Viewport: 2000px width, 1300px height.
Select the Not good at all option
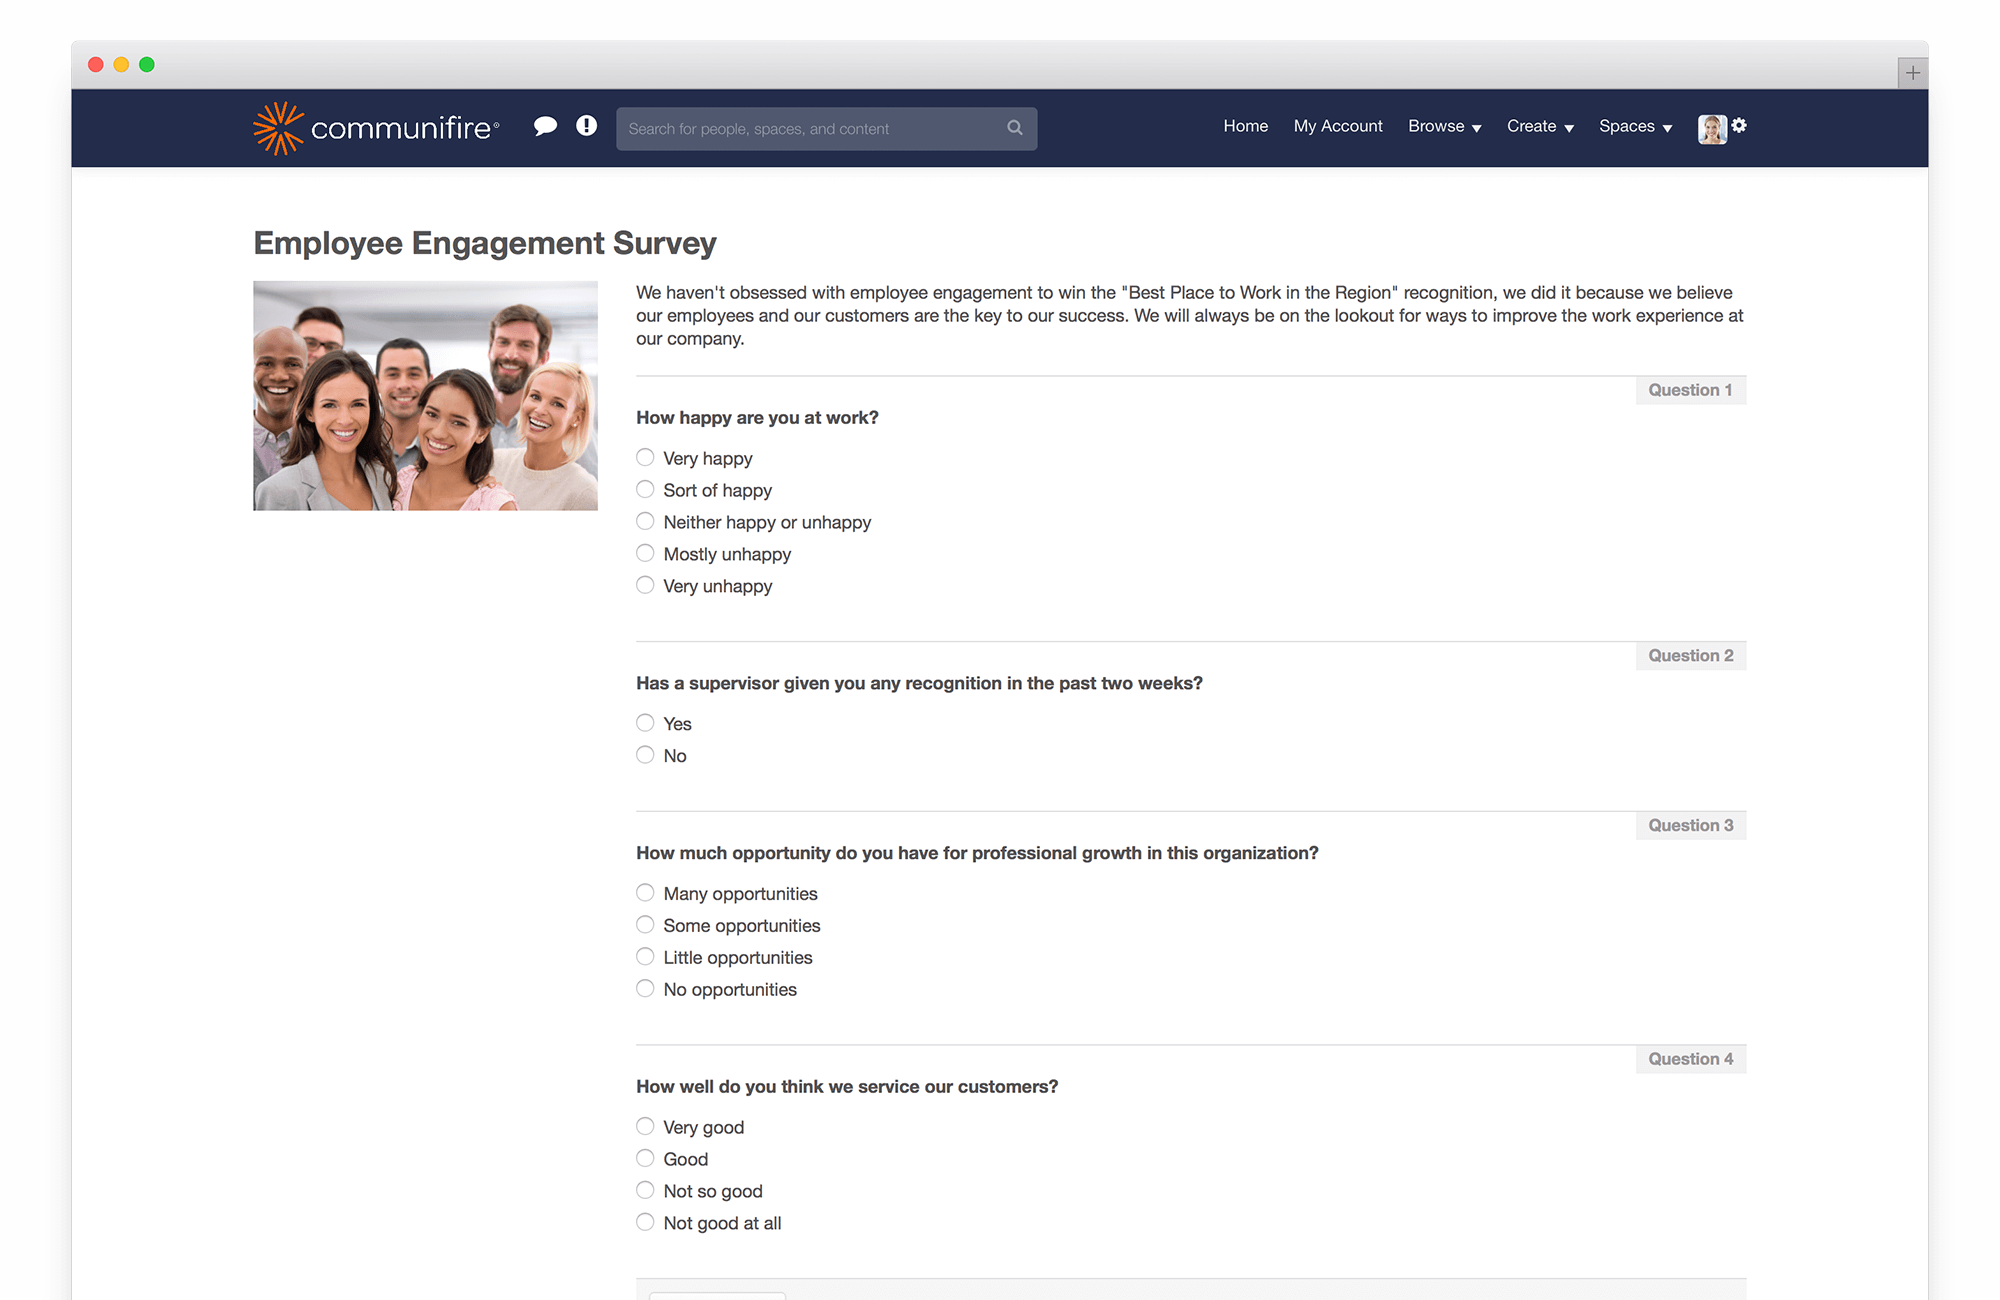click(x=645, y=1221)
